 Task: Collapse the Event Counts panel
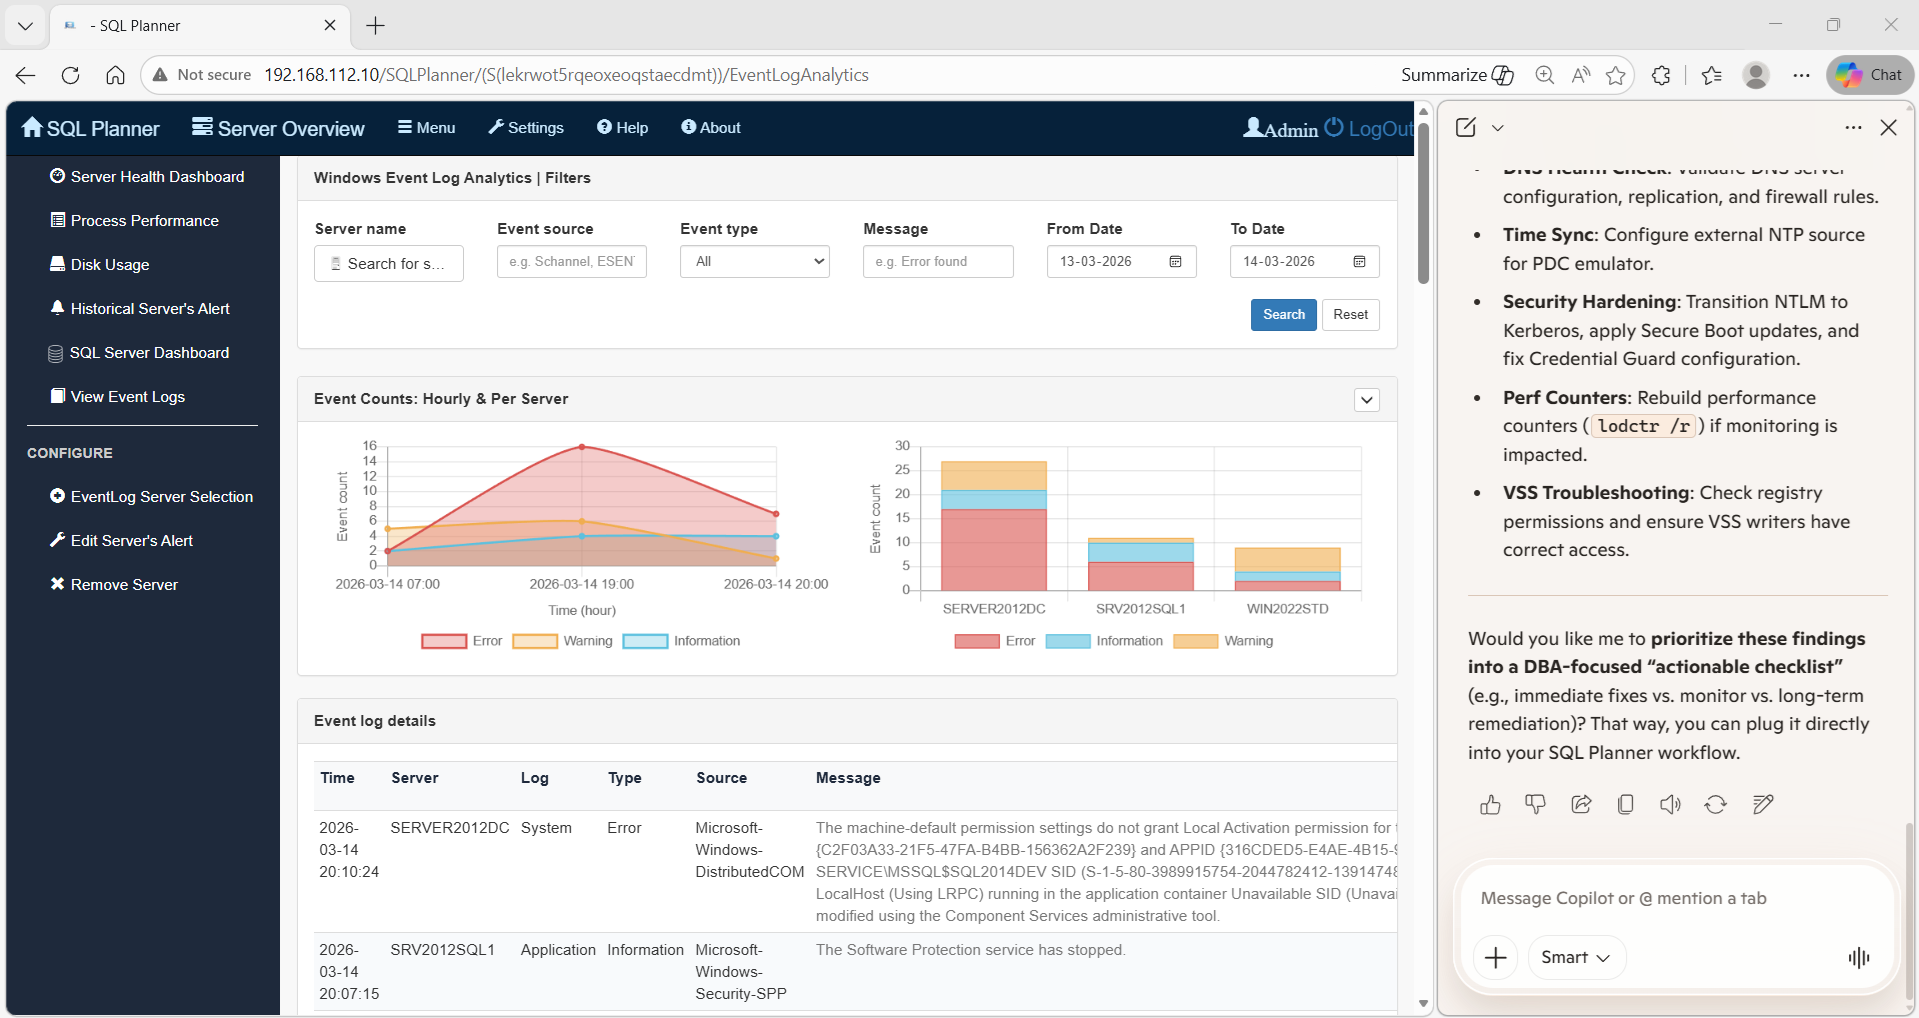click(1366, 399)
